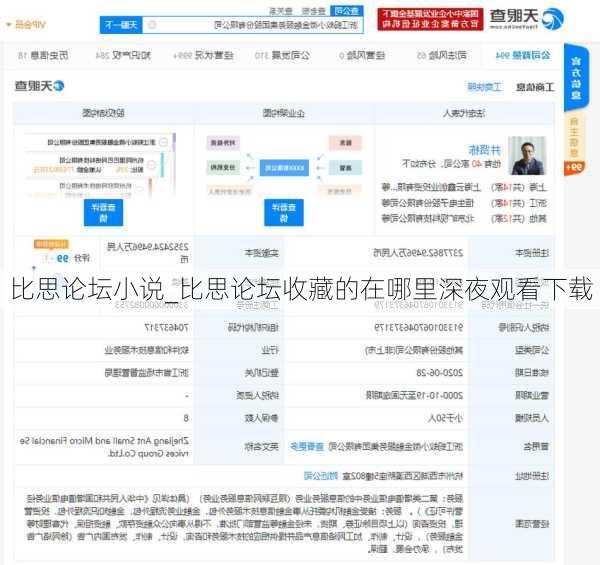
Task: Open the 附近公司 link beside the address
Action: [321, 476]
